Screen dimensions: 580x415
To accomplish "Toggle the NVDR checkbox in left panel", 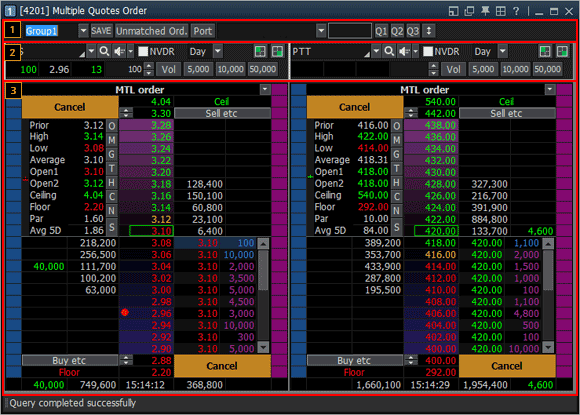I will coord(143,51).
